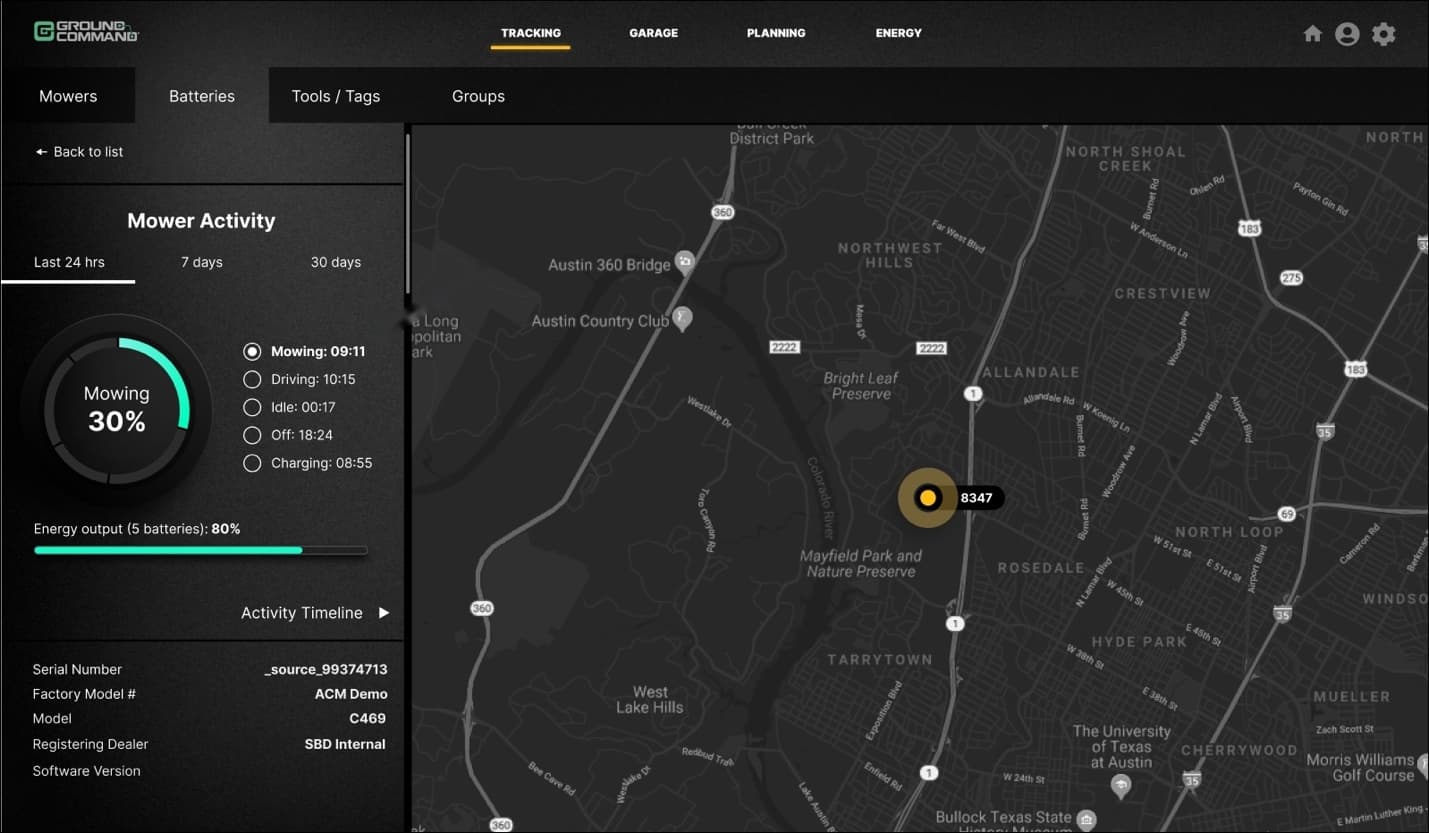This screenshot has height=833, width=1429.
Task: Click the Crestview map label
Action: click(x=1162, y=293)
